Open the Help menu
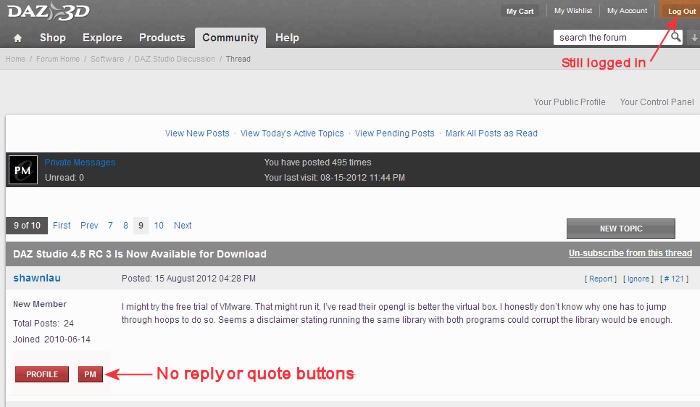This screenshot has height=407, width=700. pos(287,37)
